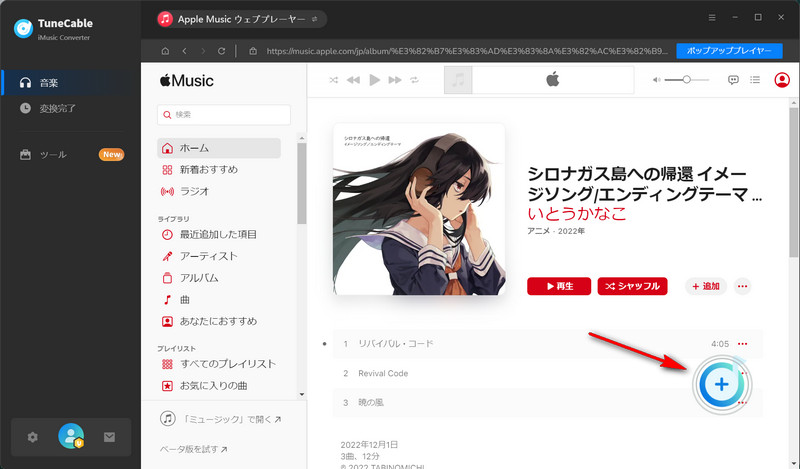This screenshot has height=469, width=800.
Task: Skip to previous track
Action: [x=353, y=80]
